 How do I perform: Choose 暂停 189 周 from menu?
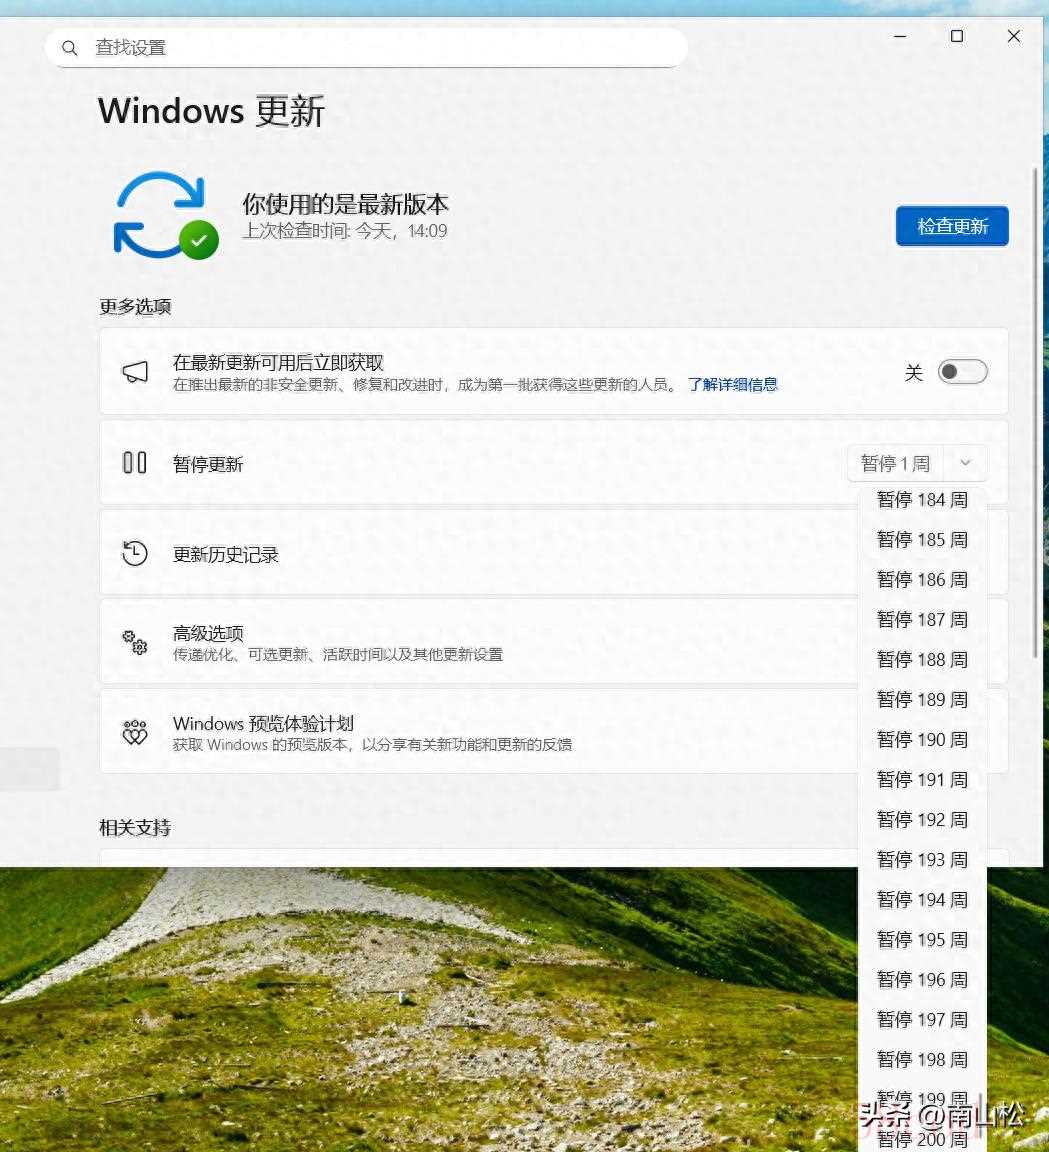coord(922,699)
